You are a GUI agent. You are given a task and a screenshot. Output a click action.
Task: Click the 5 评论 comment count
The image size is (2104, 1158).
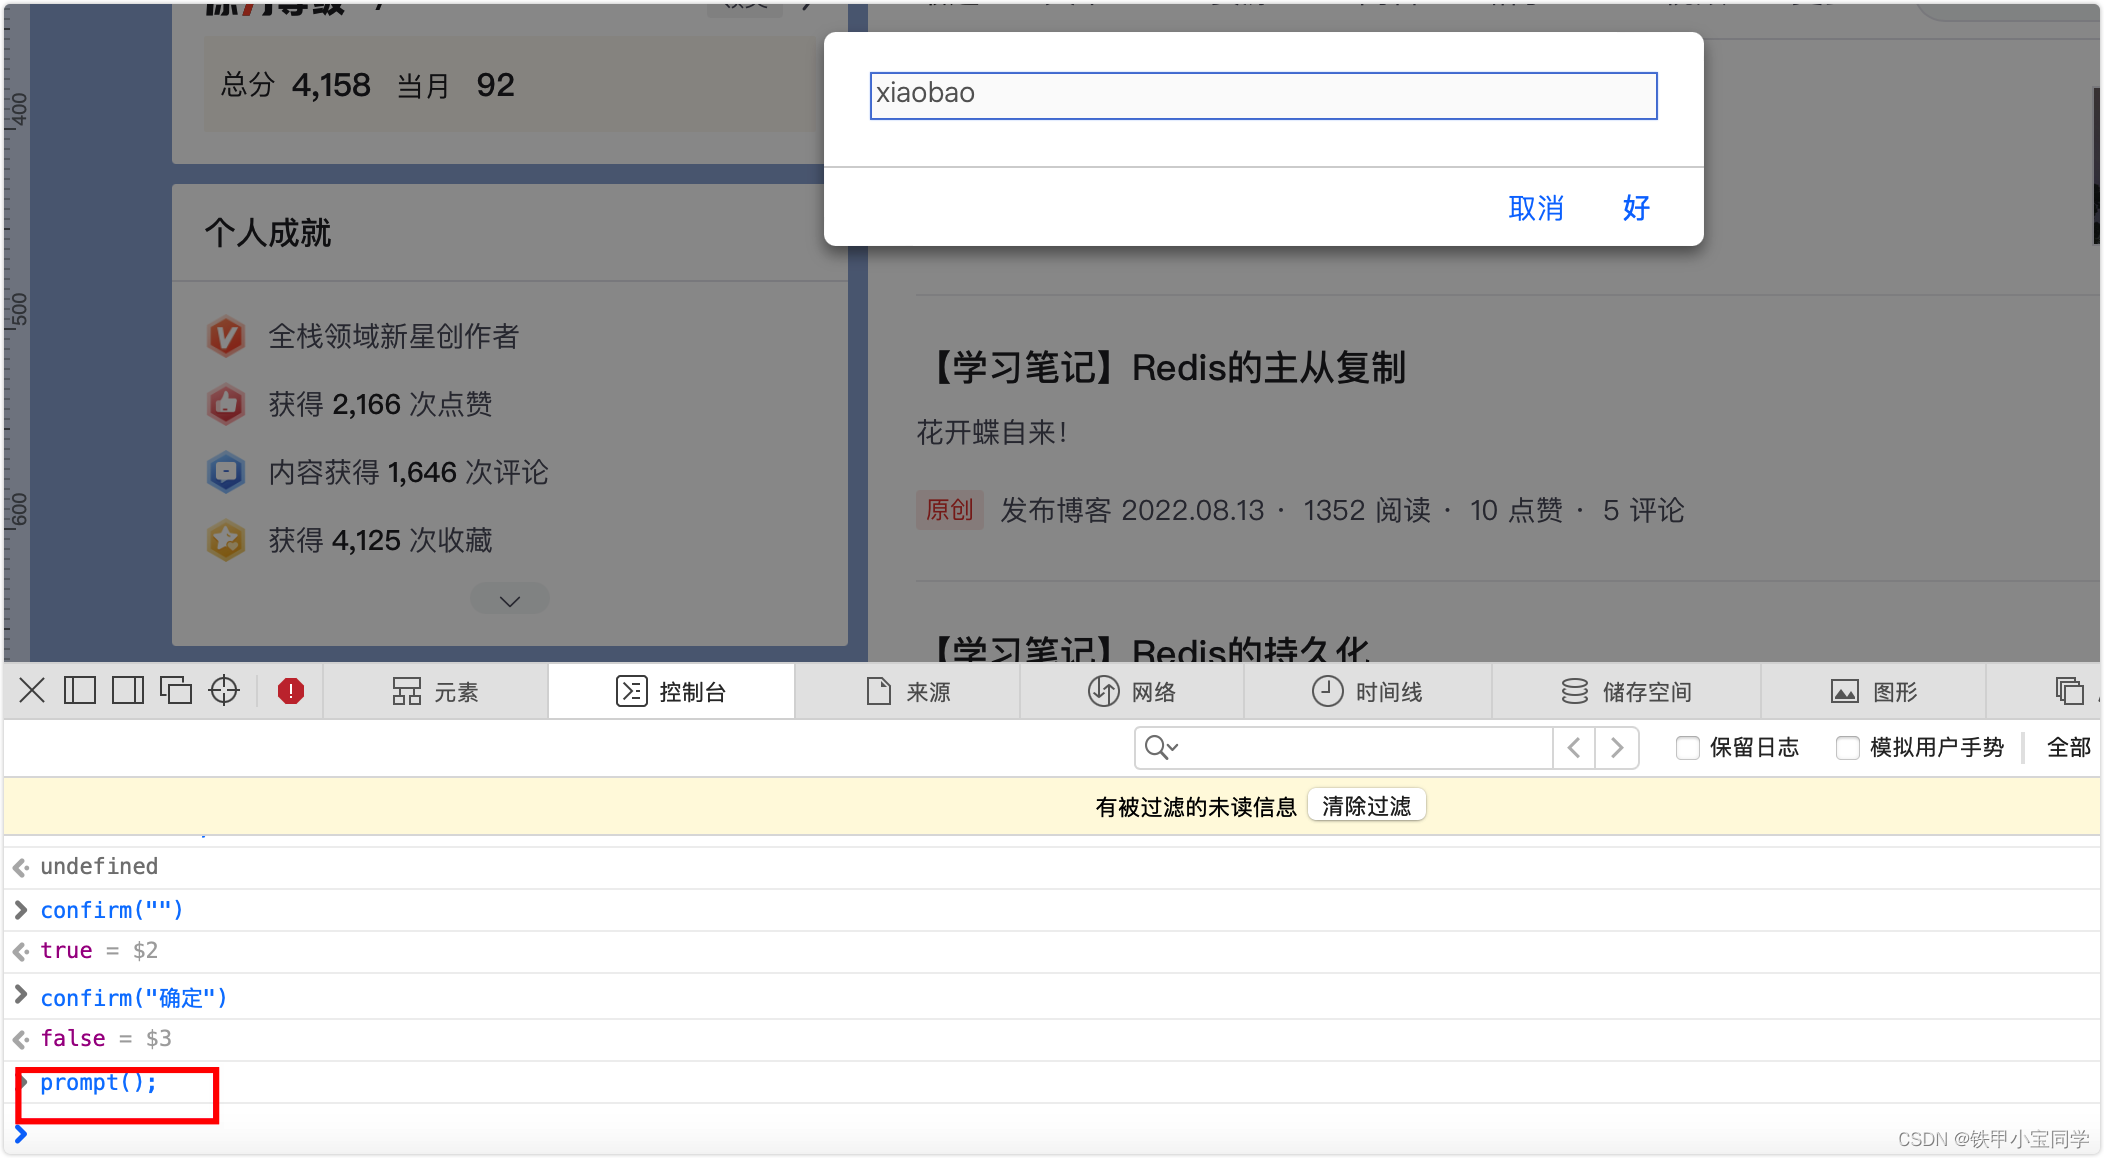tap(1643, 510)
